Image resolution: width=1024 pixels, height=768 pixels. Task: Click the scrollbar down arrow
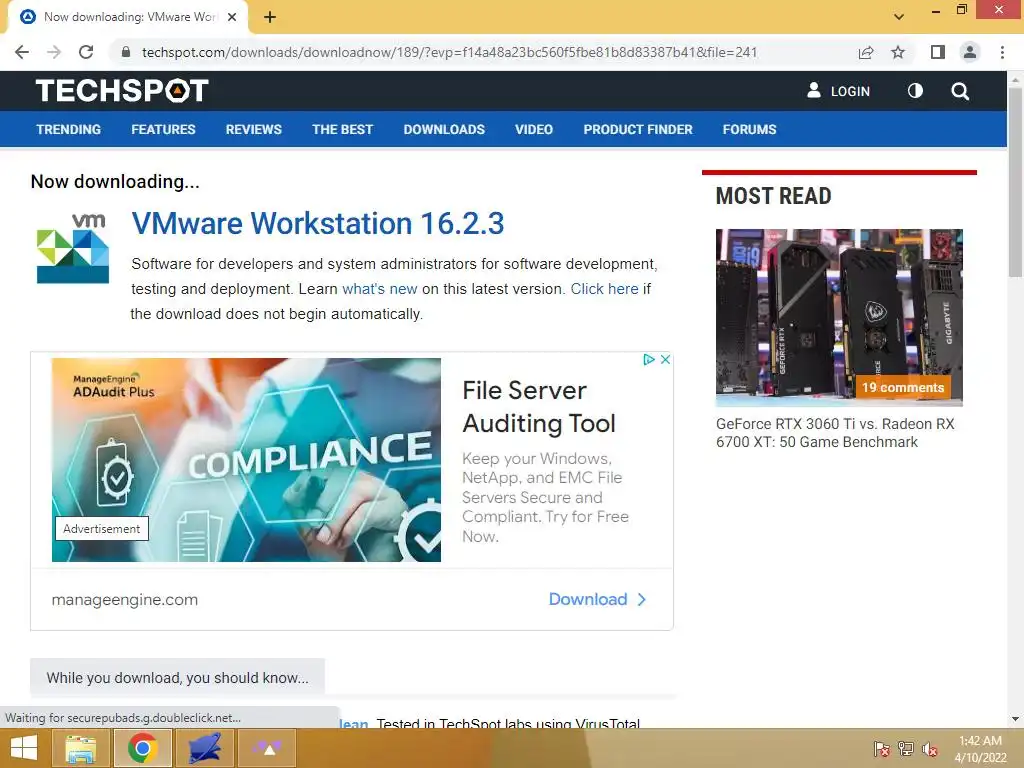[1015, 720]
